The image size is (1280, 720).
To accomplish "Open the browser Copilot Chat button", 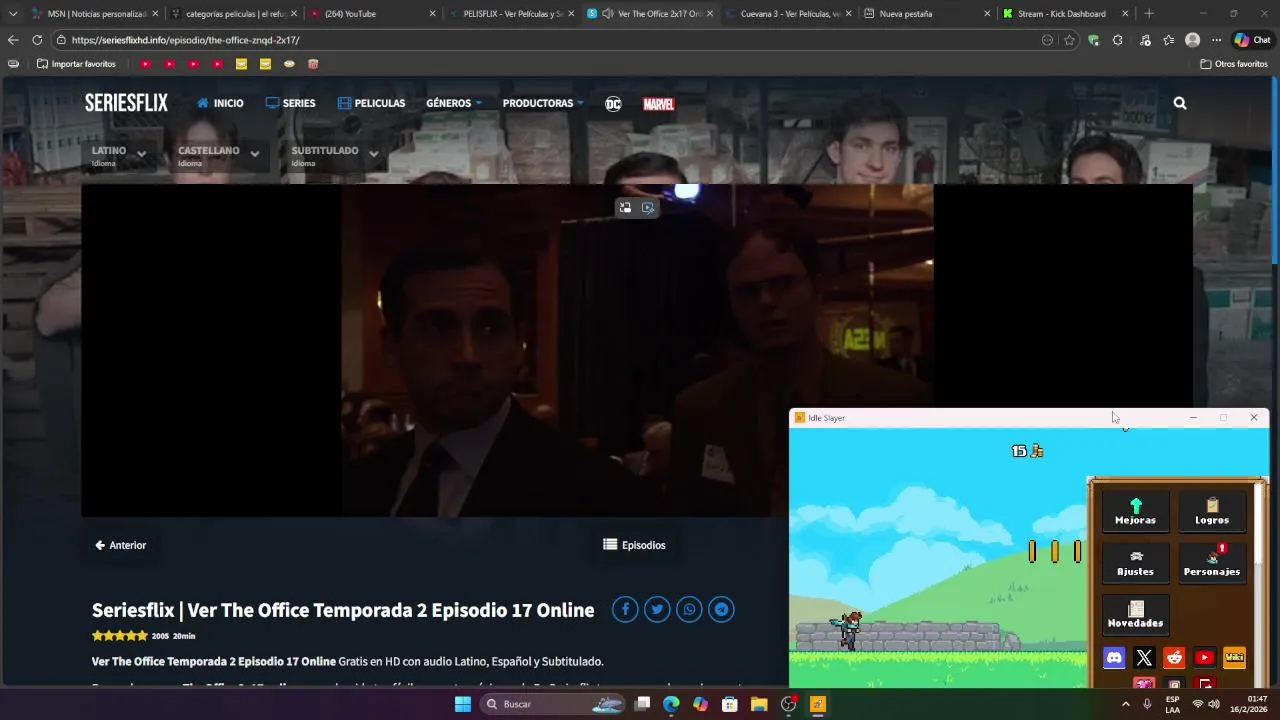I will [1252, 40].
